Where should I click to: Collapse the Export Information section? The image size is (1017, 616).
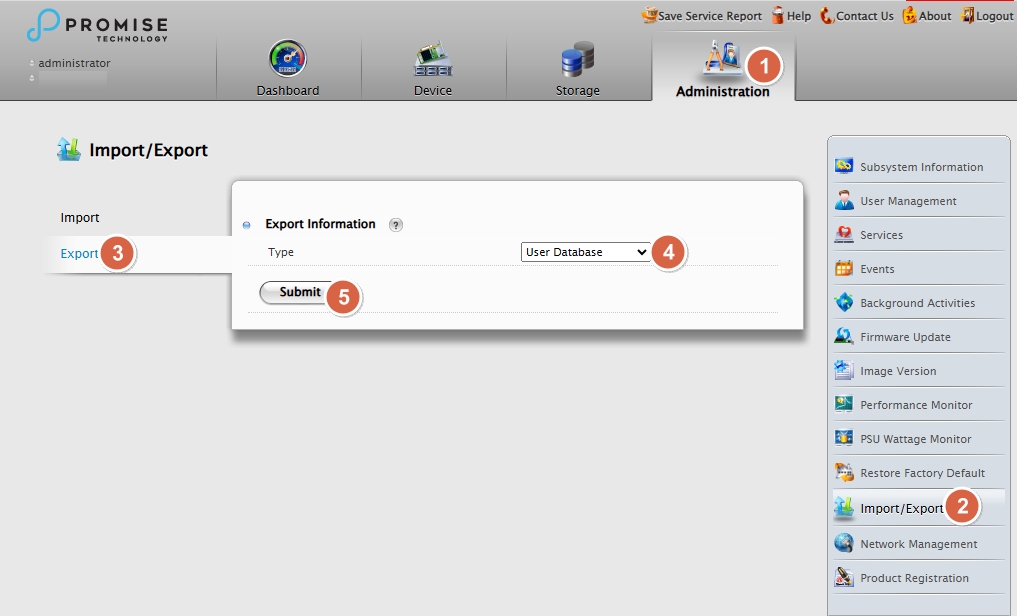(247, 225)
